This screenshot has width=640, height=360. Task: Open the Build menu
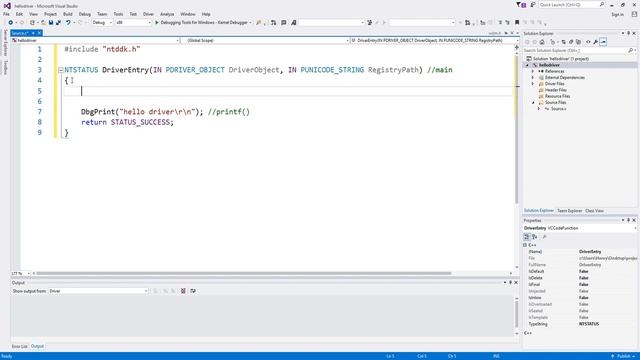tap(67, 14)
